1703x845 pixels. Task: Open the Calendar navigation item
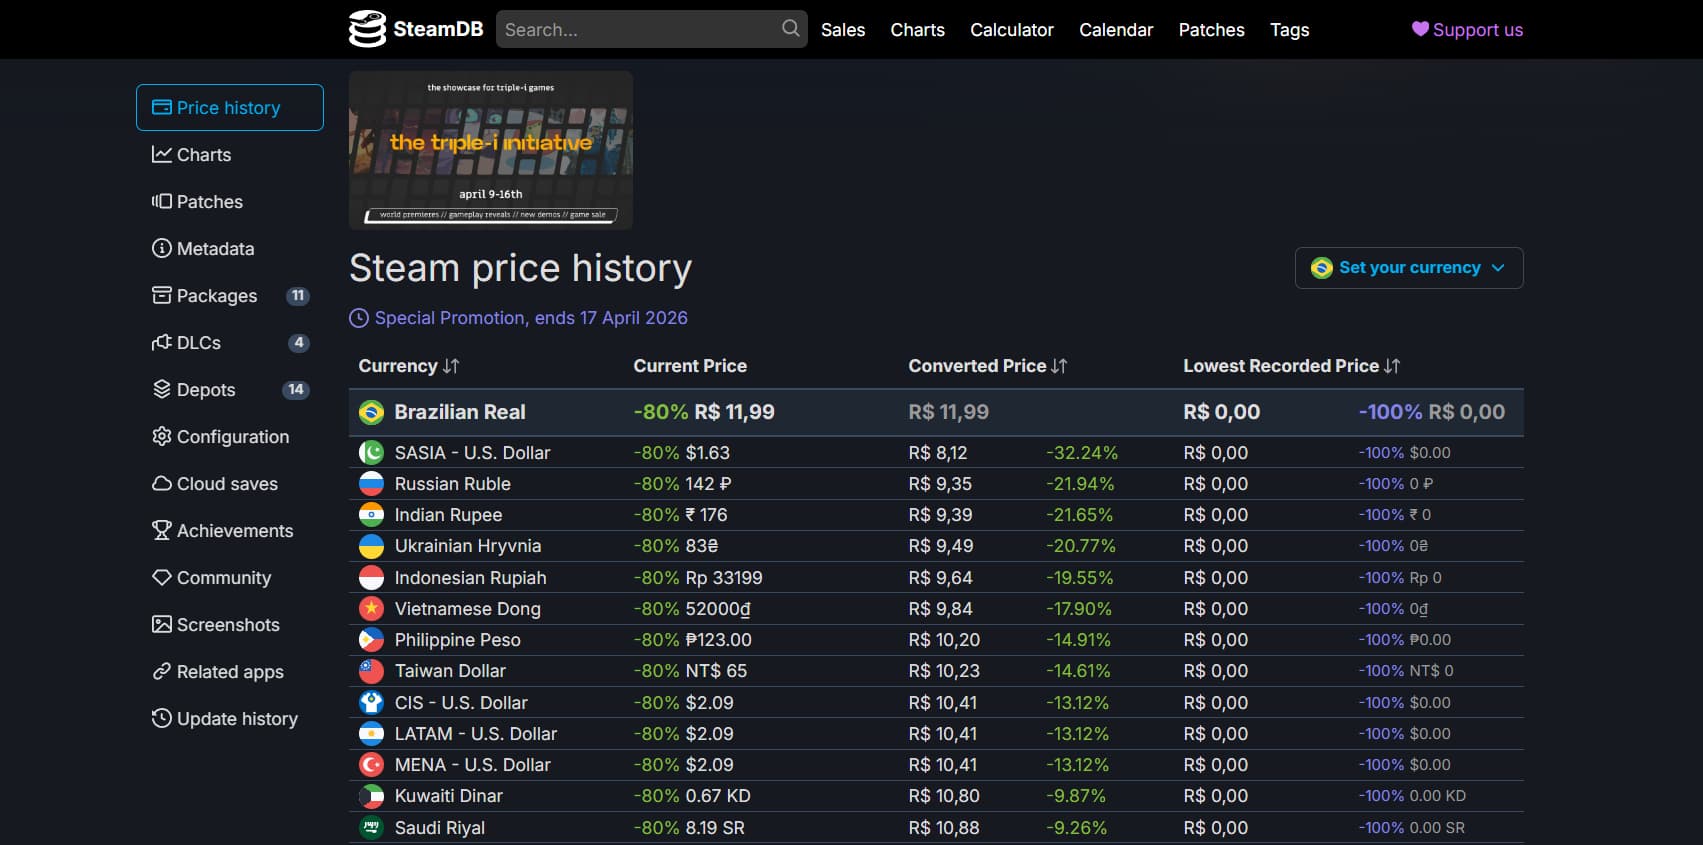1116,30
